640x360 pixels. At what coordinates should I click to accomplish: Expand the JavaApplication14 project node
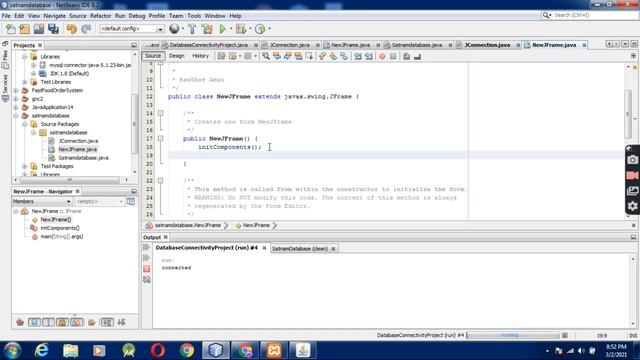point(16,107)
